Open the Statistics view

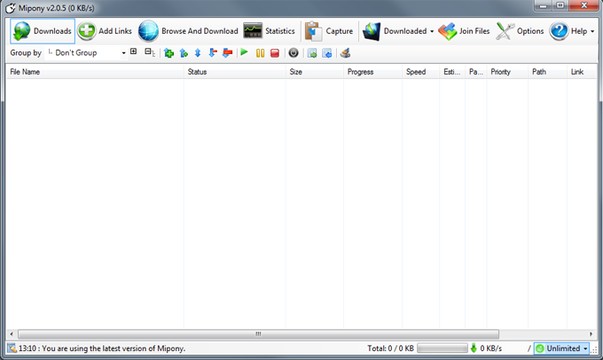(x=269, y=31)
